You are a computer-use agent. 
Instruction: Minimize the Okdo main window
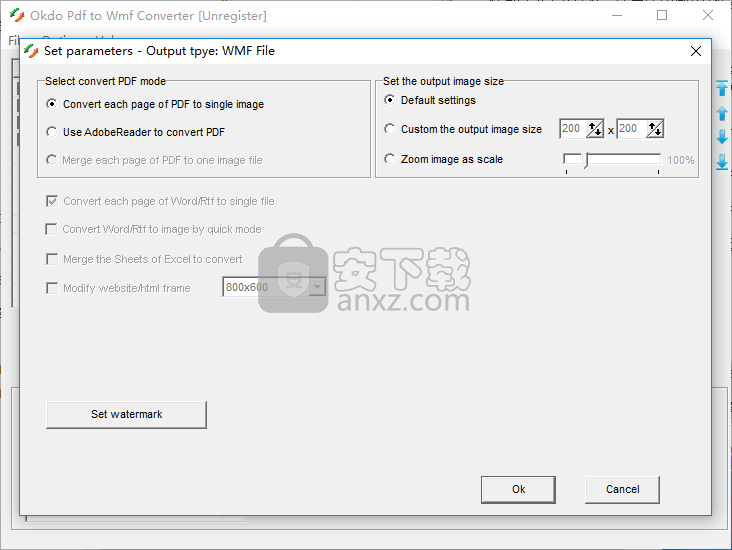[x=617, y=15]
